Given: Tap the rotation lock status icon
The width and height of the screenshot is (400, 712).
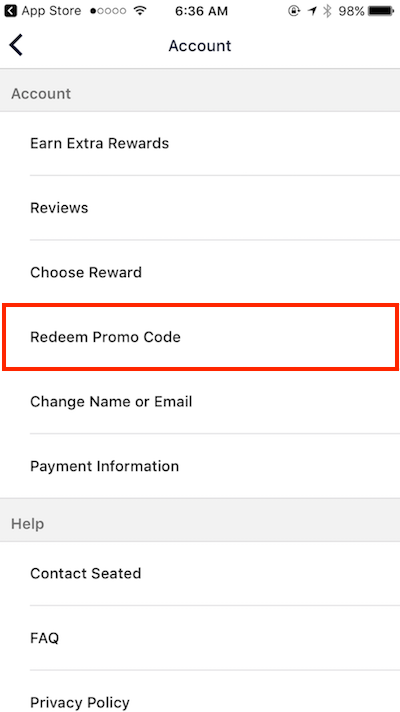Looking at the screenshot, I should 294,11.
